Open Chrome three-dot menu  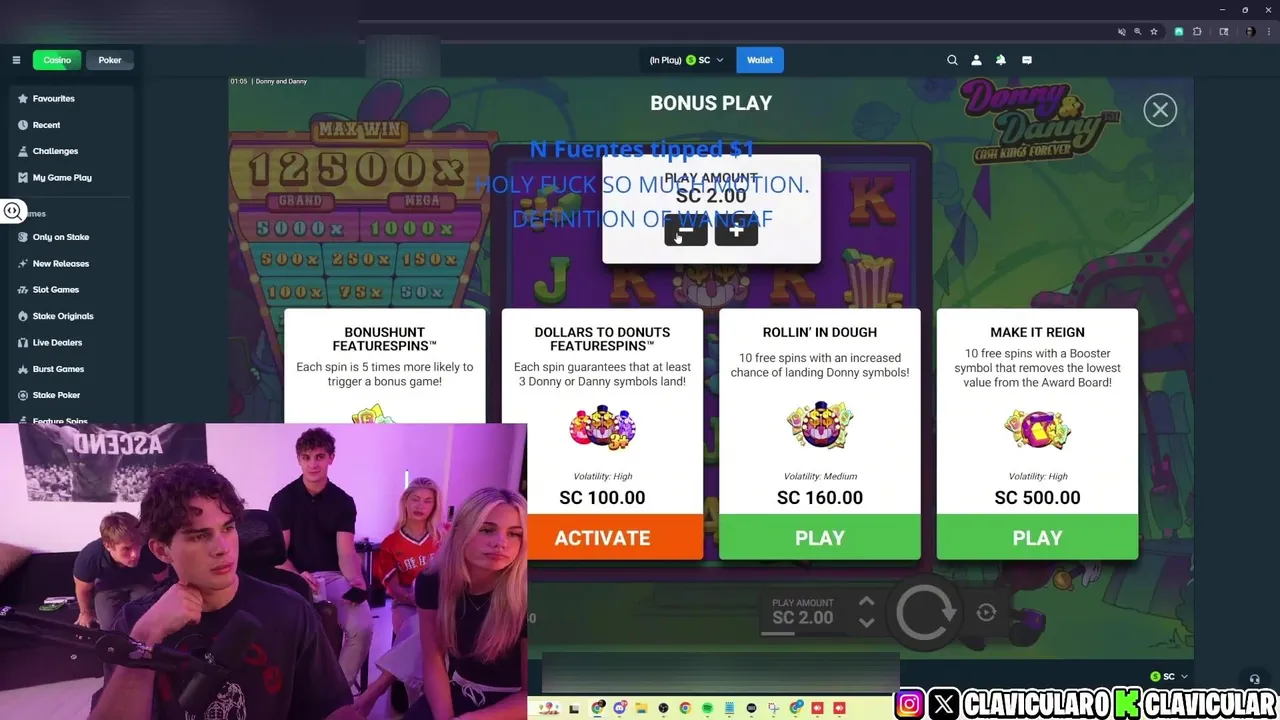[x=1267, y=32]
